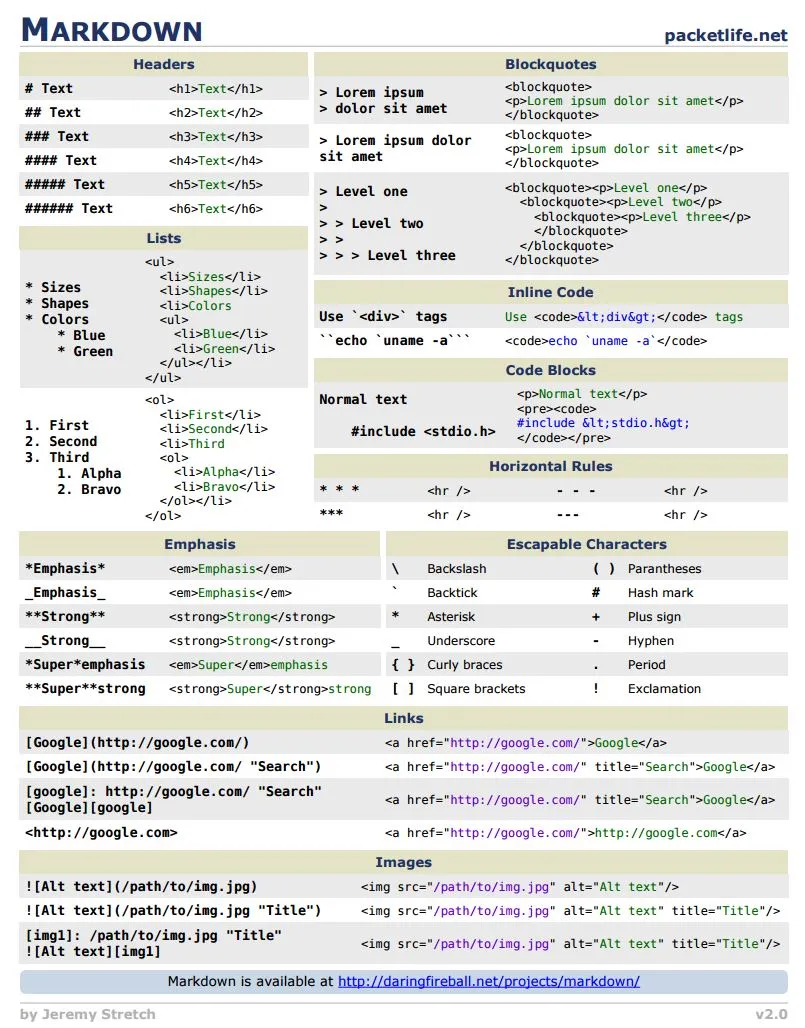Click the "Underscore" character label
Image resolution: width=805 pixels, height=1028 pixels.
461,641
